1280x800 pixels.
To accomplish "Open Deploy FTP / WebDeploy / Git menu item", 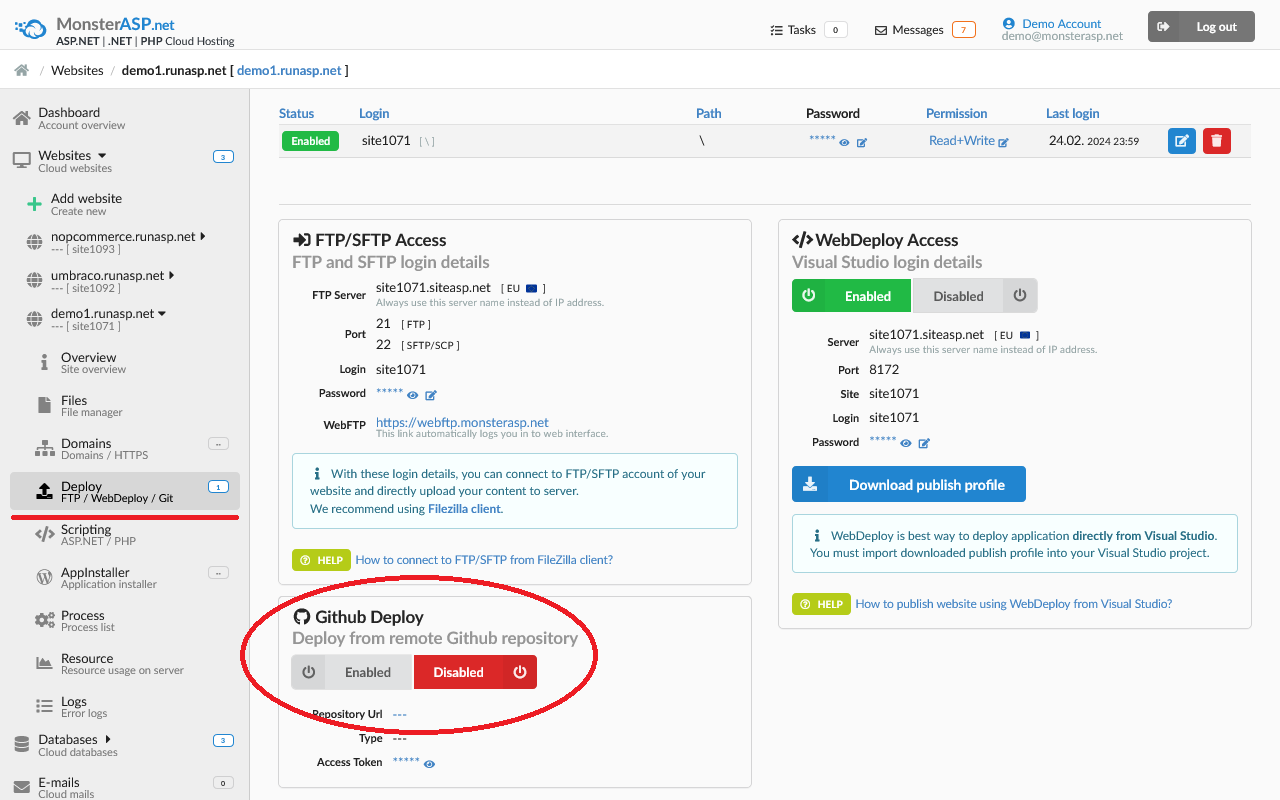I will click(x=125, y=491).
